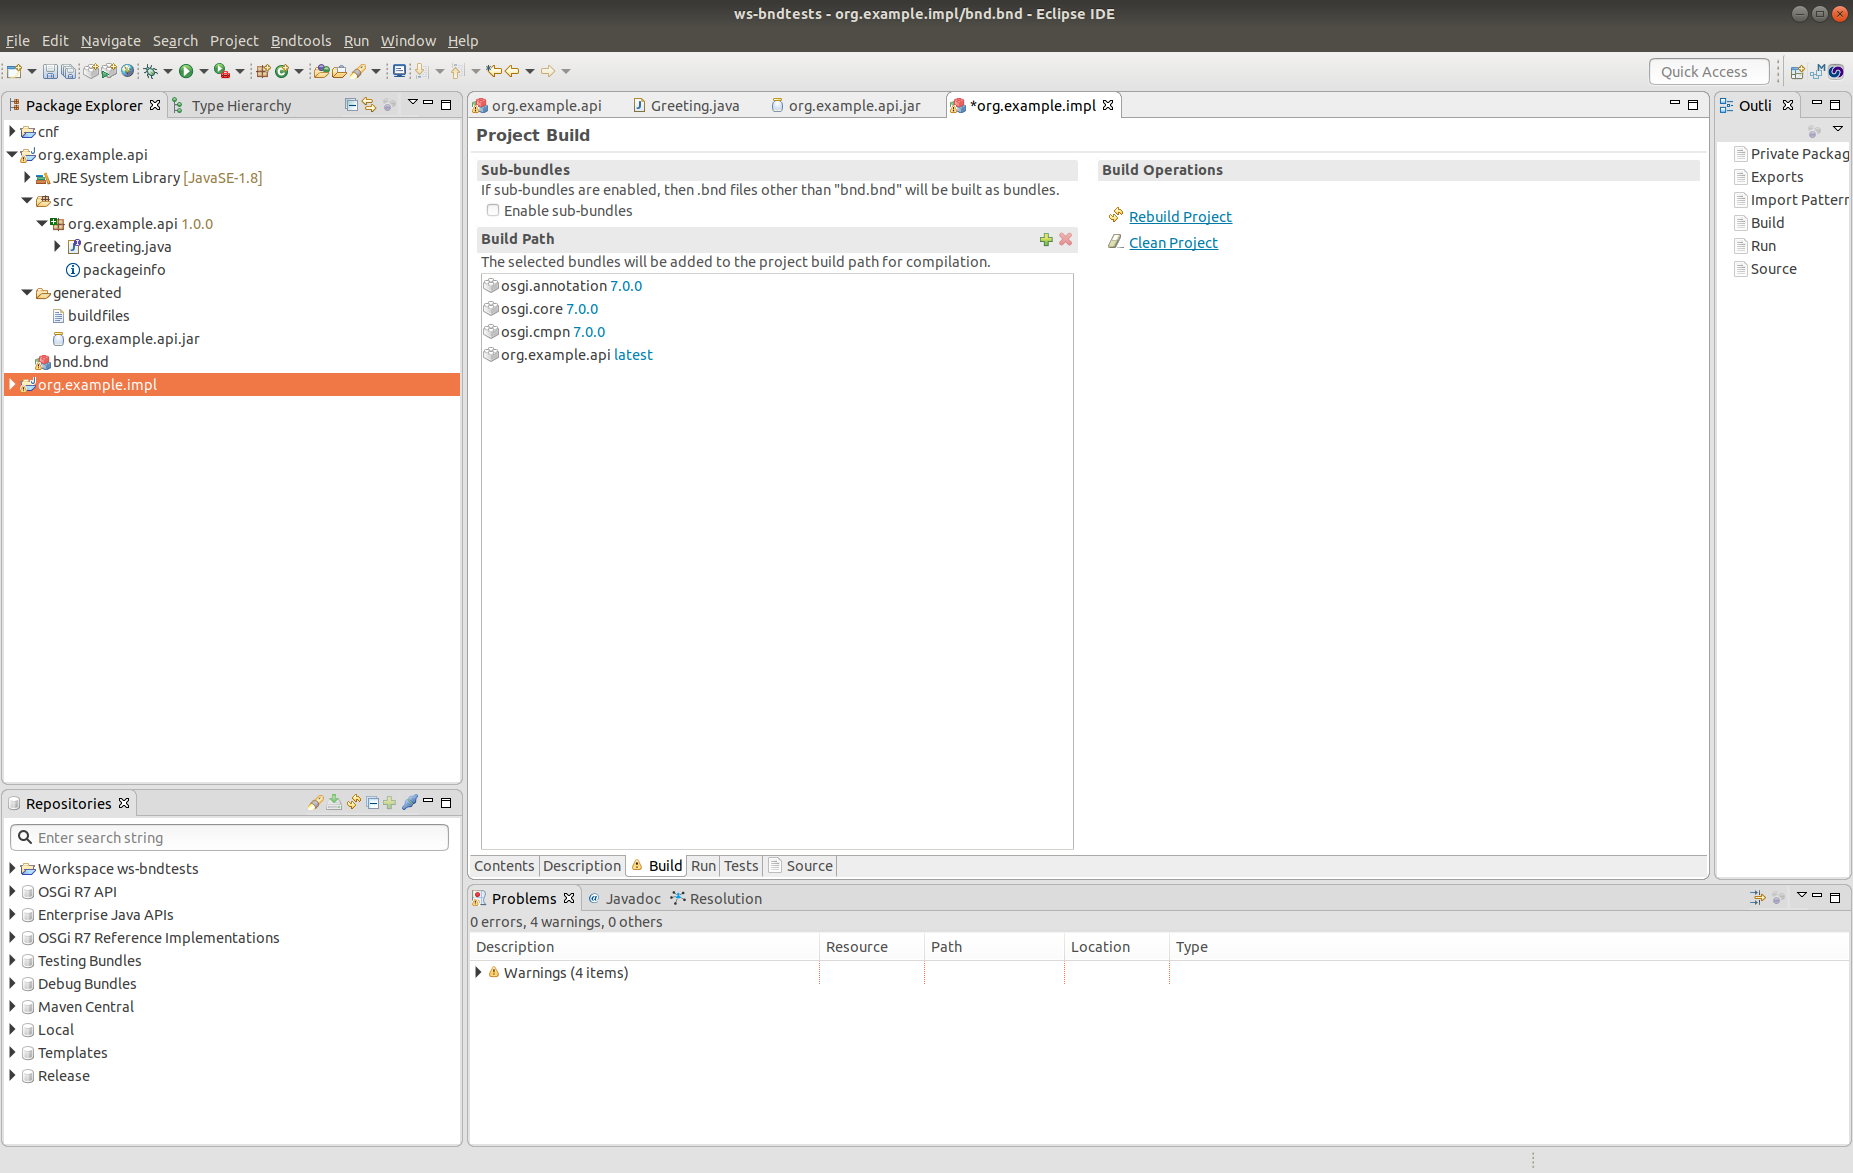Enable the sub-bundles checkbox
Viewport: 1853px width, 1173px height.
pyautogui.click(x=493, y=210)
